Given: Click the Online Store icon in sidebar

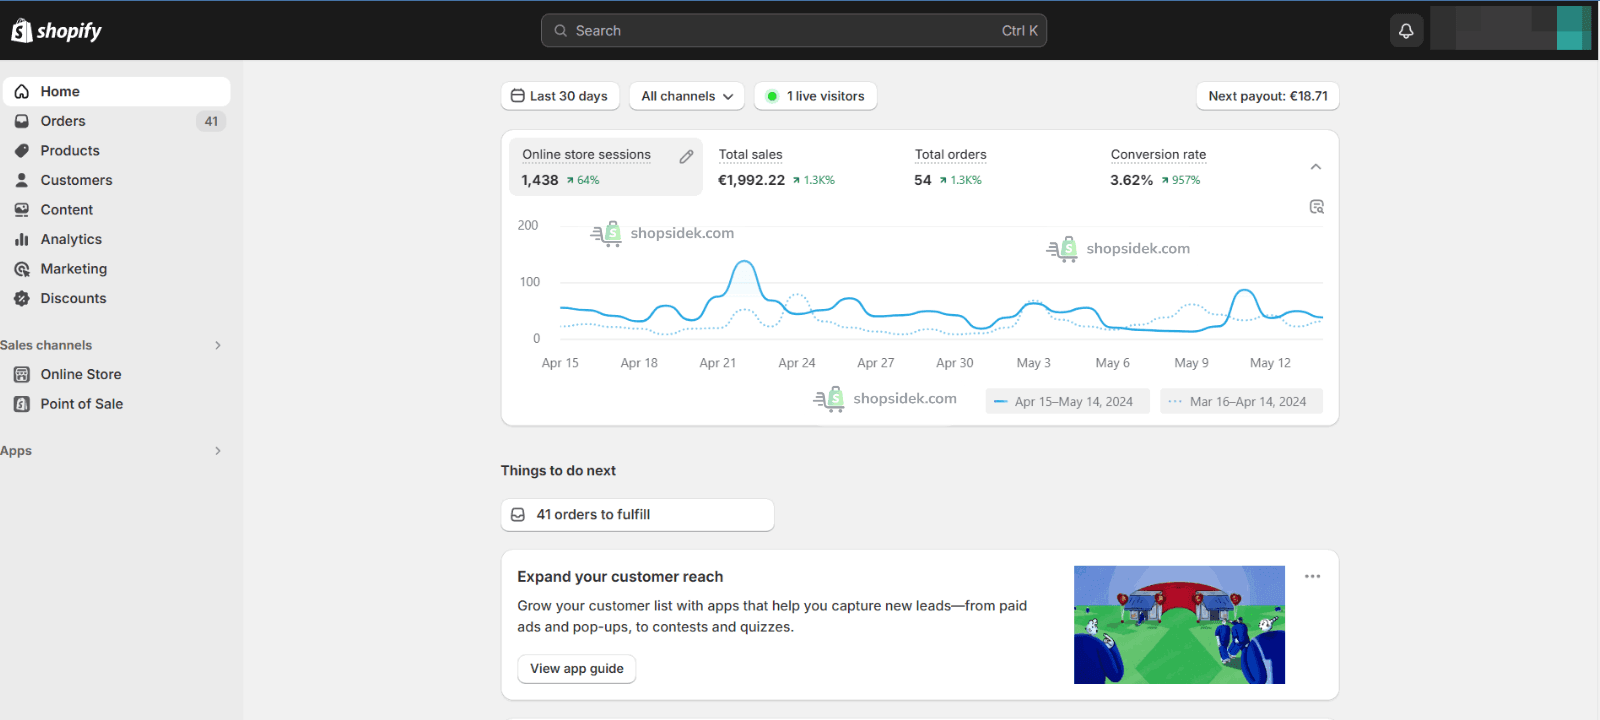Looking at the screenshot, I should 21,374.
